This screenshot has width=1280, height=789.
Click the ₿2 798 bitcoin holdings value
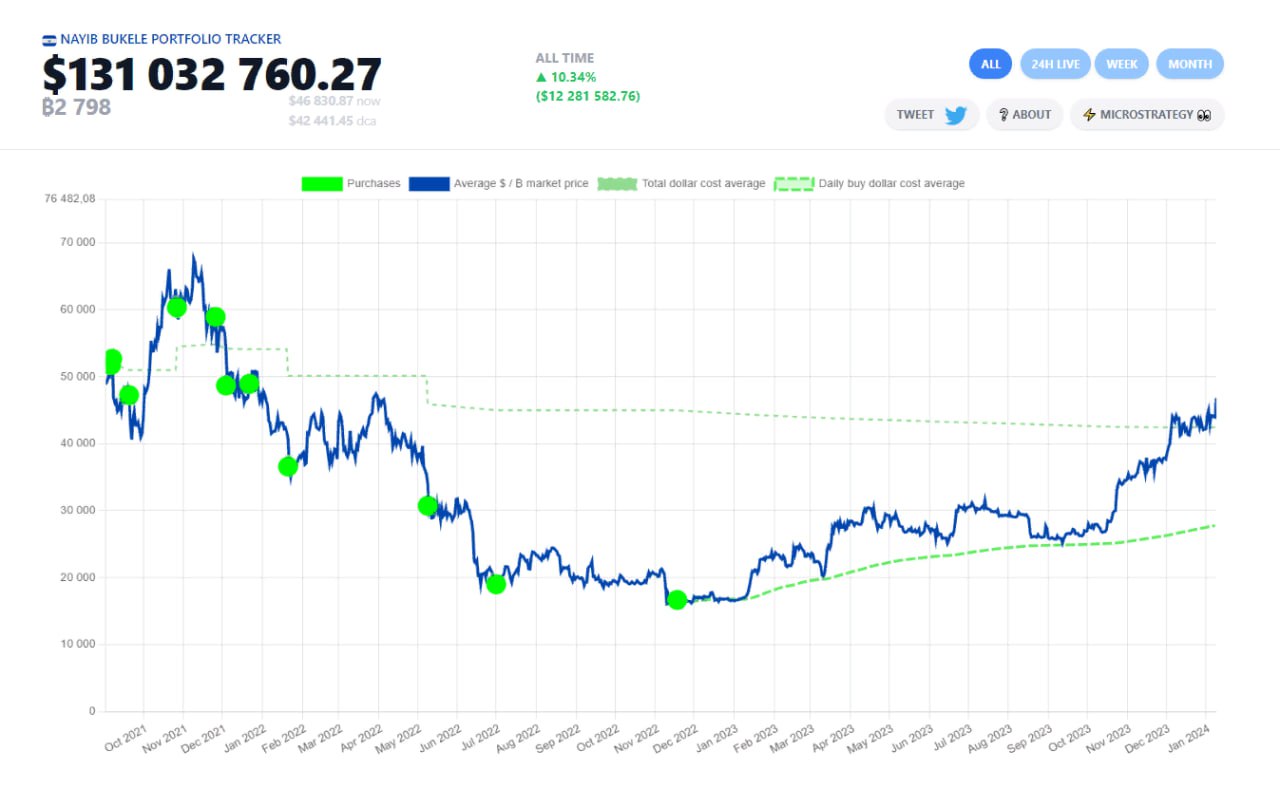click(76, 107)
